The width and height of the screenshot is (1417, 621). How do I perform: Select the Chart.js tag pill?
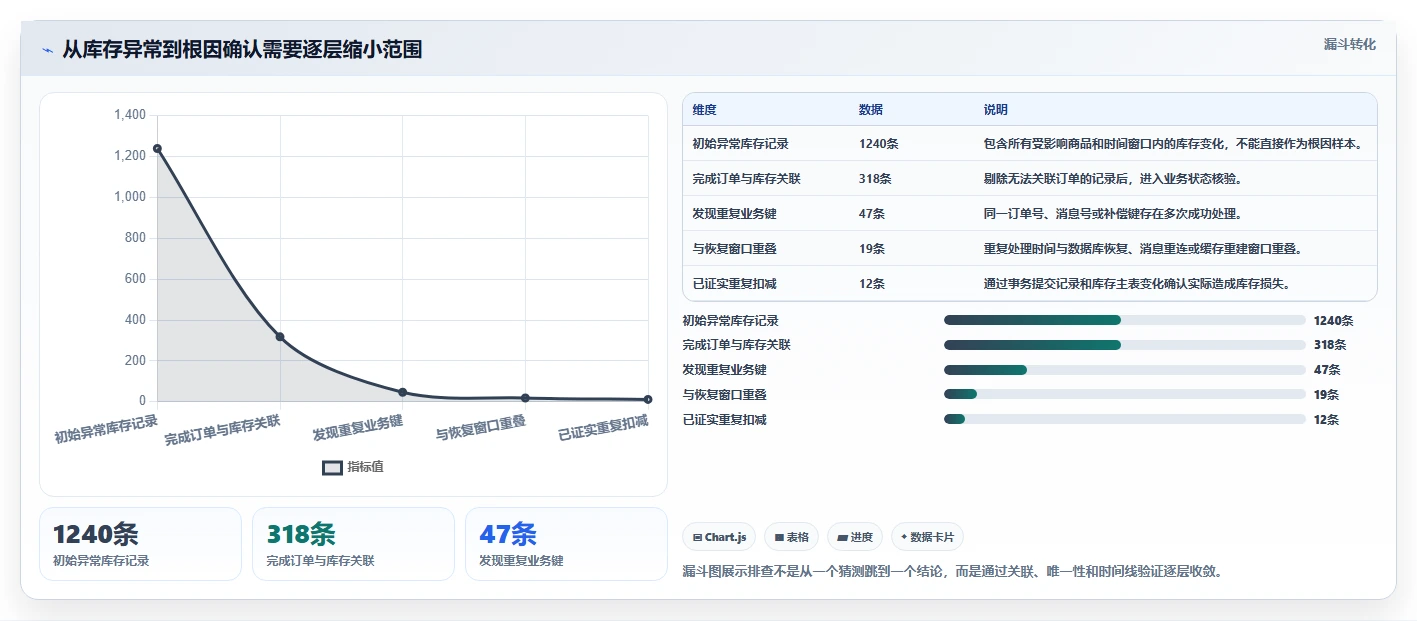tap(719, 537)
